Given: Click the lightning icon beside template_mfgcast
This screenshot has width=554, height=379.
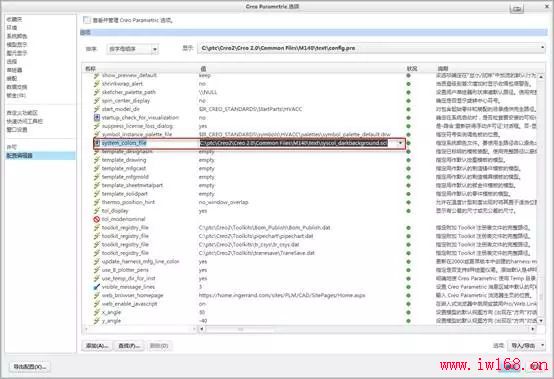Looking at the screenshot, I should [96, 168].
